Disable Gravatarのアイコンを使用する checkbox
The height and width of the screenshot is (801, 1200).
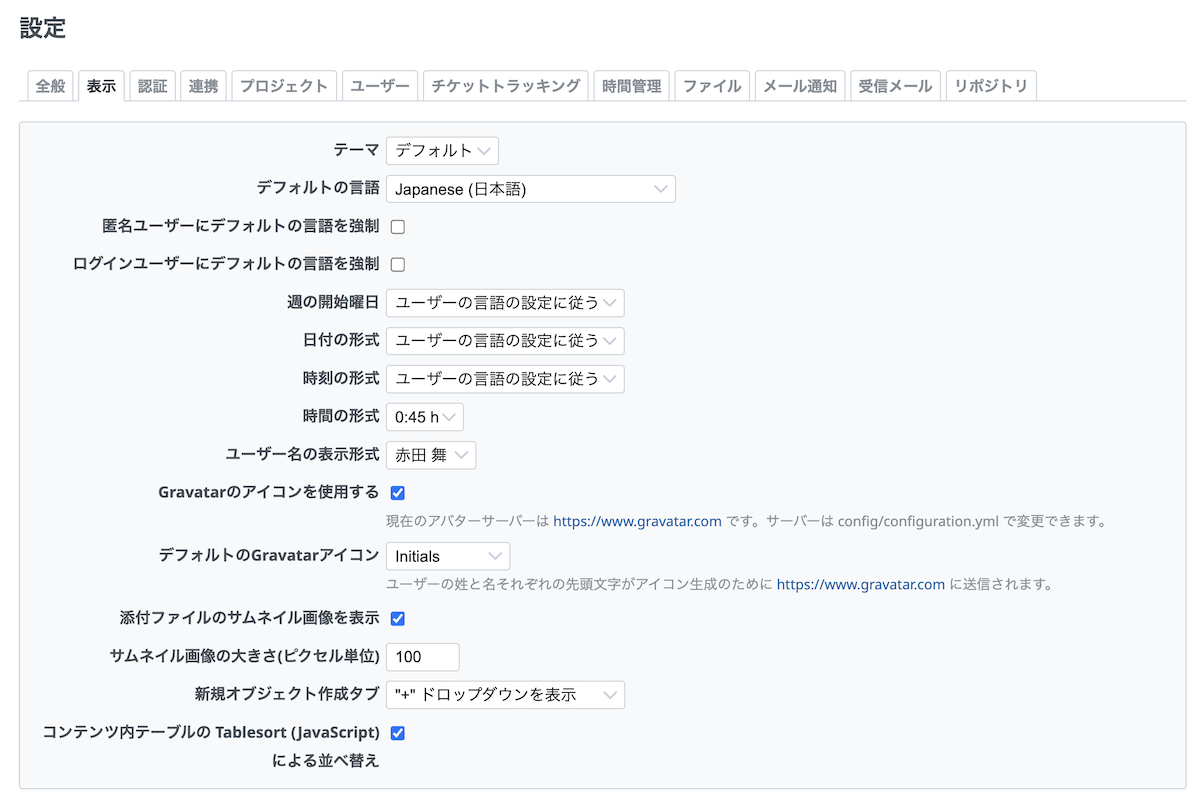[x=397, y=493]
